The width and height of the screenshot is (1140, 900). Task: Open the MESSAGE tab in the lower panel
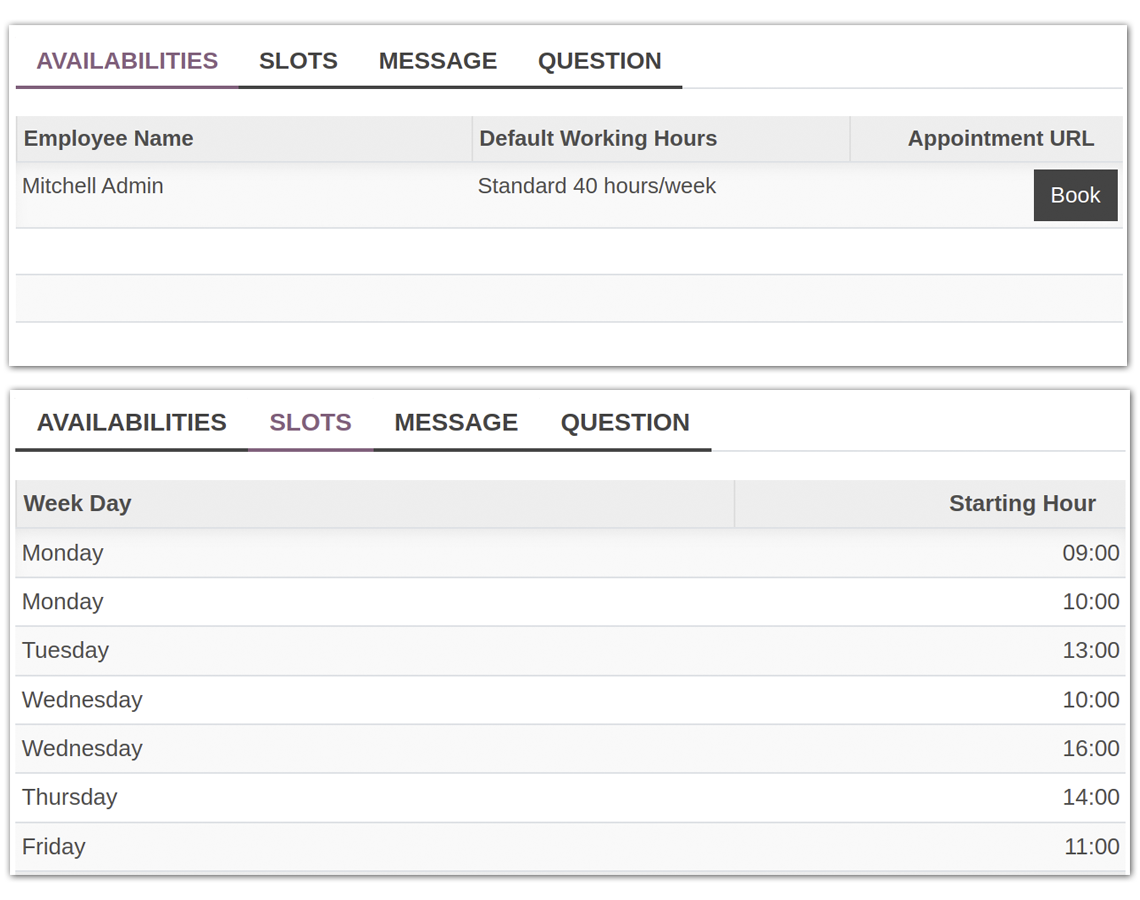tap(456, 422)
